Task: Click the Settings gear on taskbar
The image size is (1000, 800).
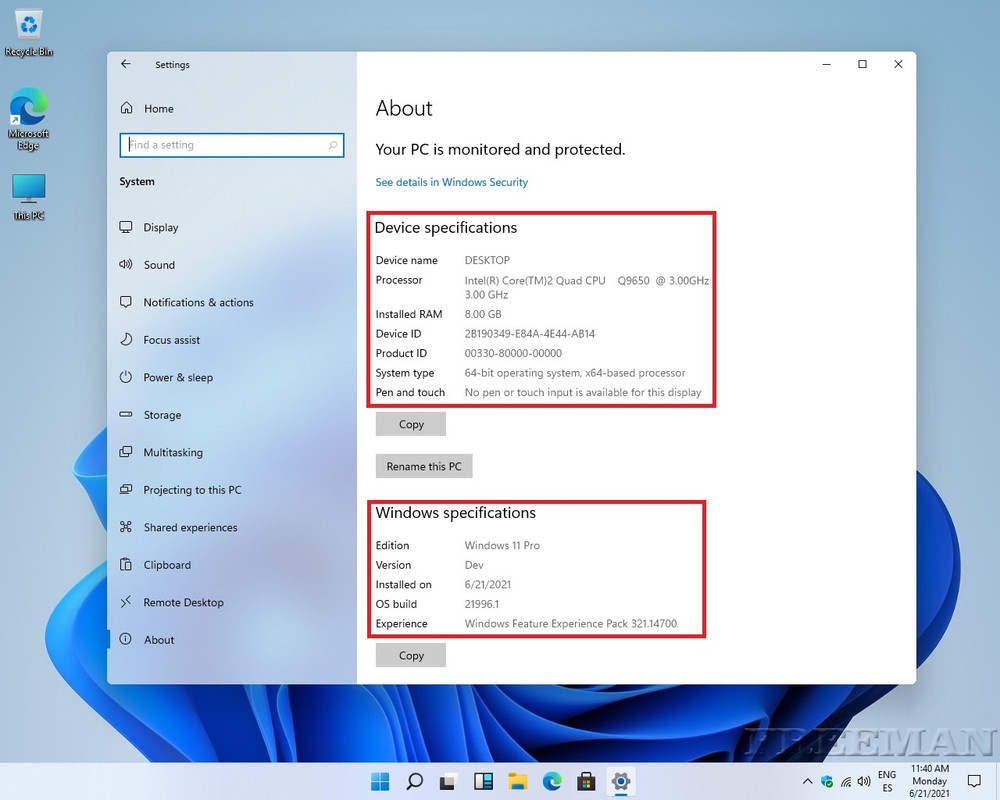Action: tap(621, 781)
